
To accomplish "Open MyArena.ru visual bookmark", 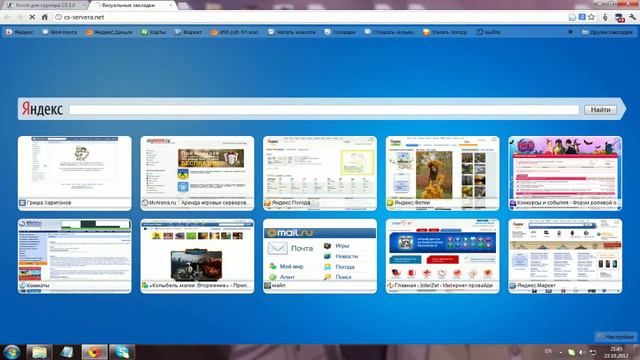I will point(197,173).
